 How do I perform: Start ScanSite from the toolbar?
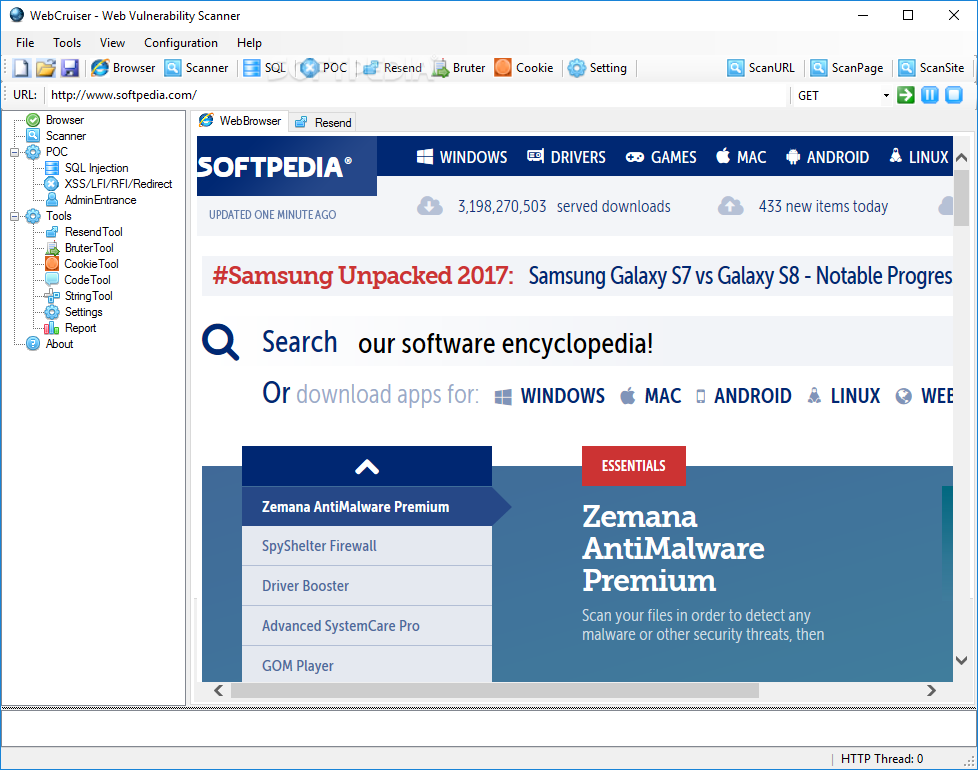tap(931, 68)
